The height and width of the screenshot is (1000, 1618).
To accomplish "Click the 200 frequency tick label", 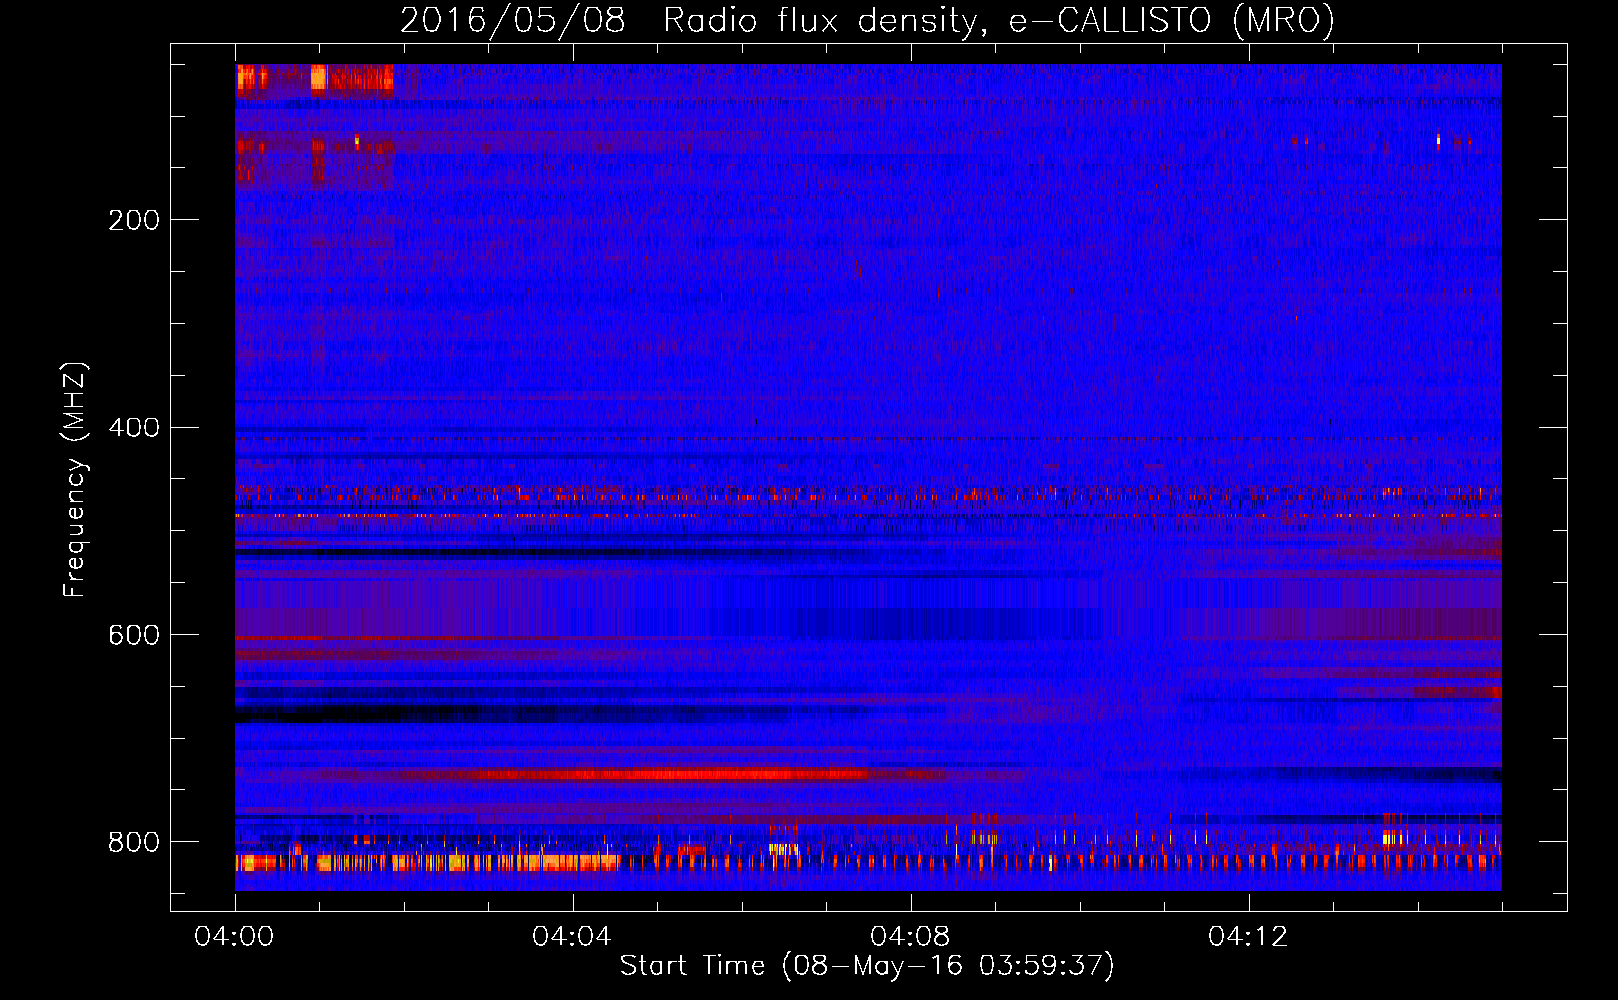I will tap(134, 220).
